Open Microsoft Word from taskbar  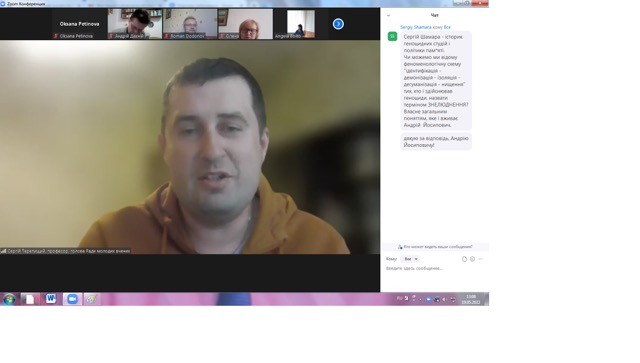[x=51, y=299]
